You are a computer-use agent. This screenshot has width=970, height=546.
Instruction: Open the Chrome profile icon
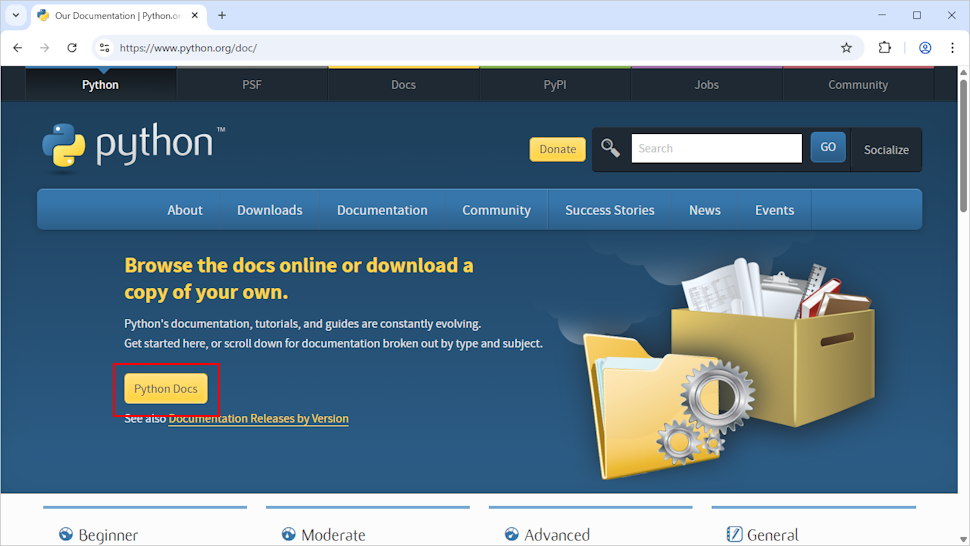point(925,48)
